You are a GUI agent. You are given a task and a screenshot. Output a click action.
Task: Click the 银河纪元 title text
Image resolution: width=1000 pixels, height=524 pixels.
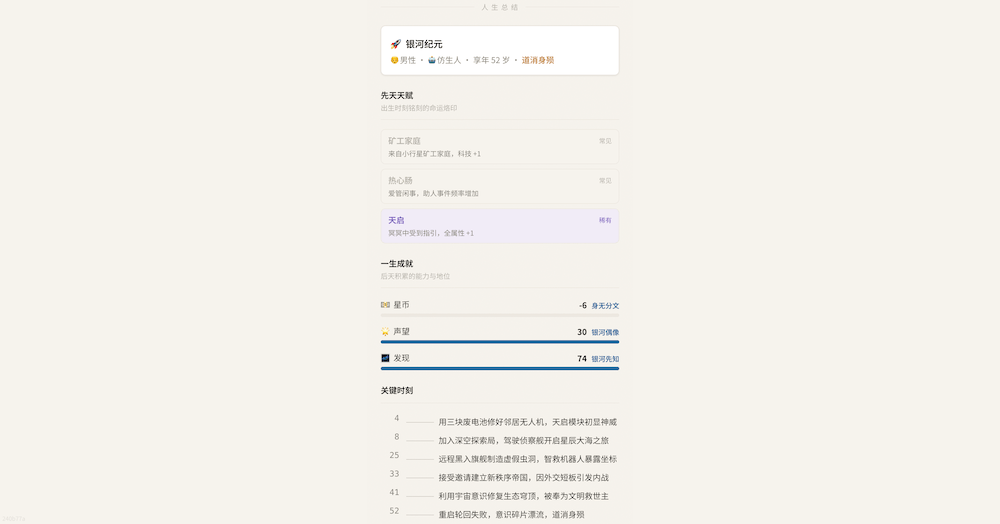click(x=424, y=44)
